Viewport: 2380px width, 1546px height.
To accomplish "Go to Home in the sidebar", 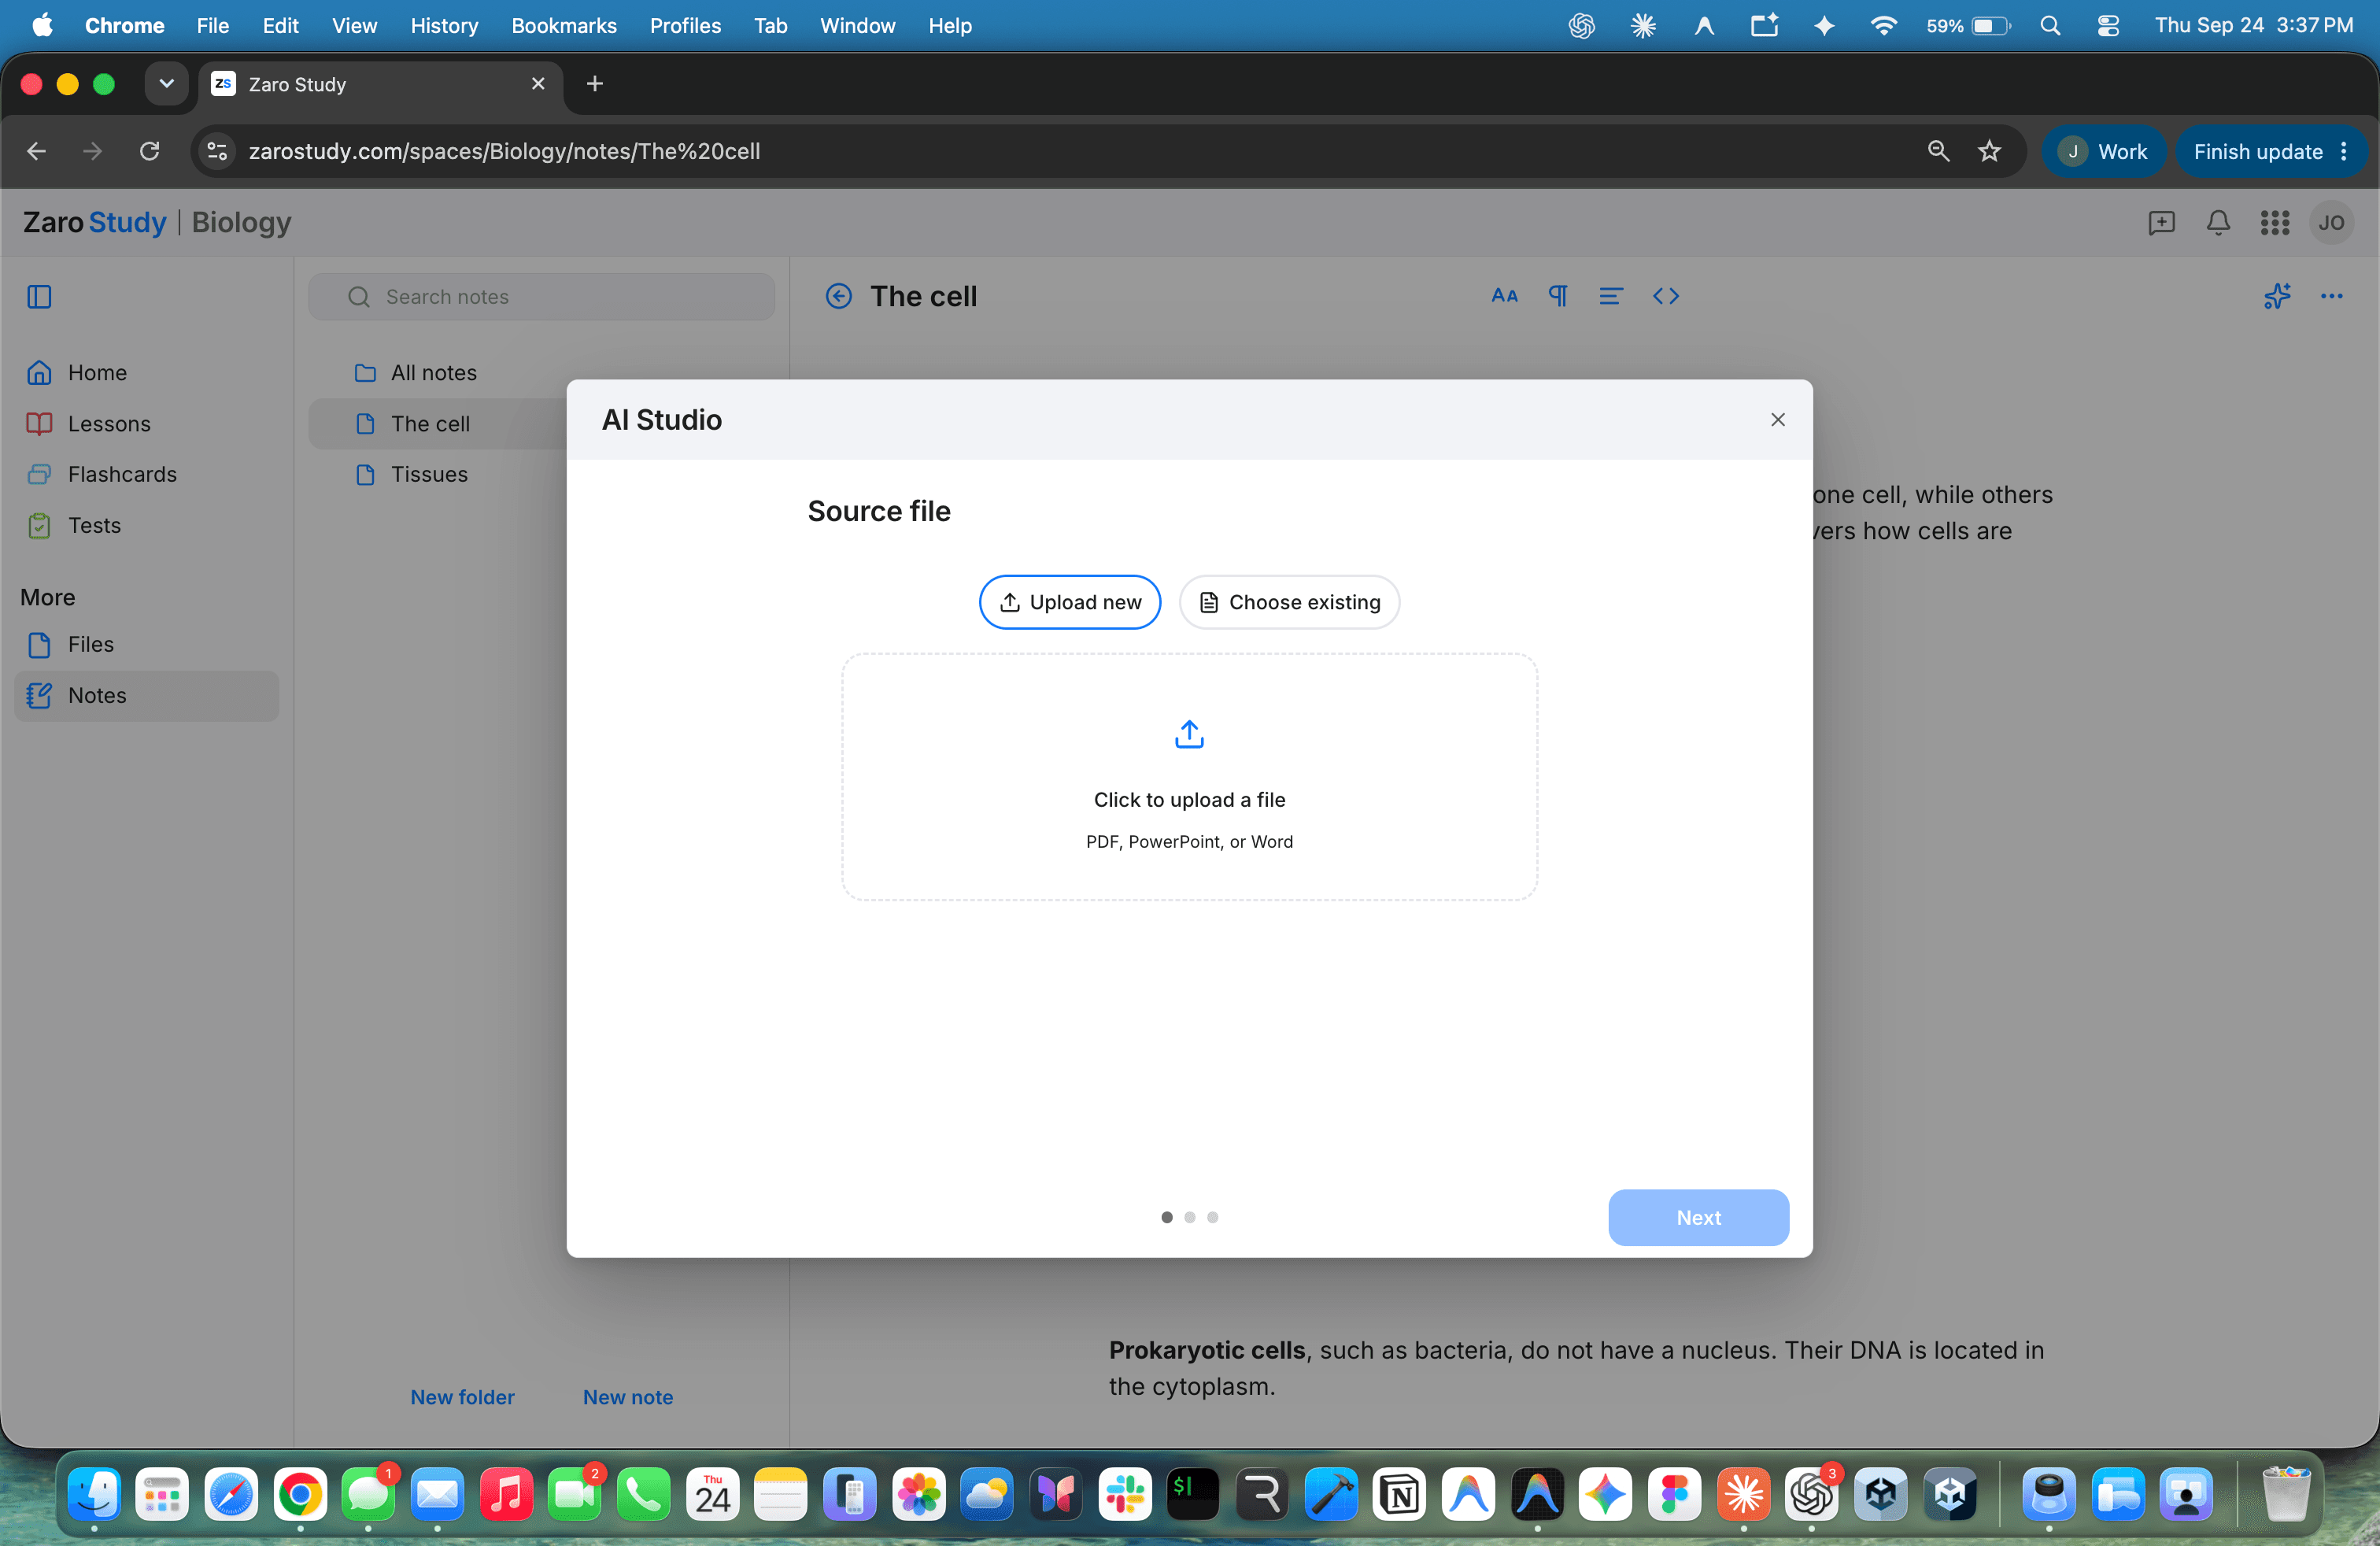I will coord(146,372).
